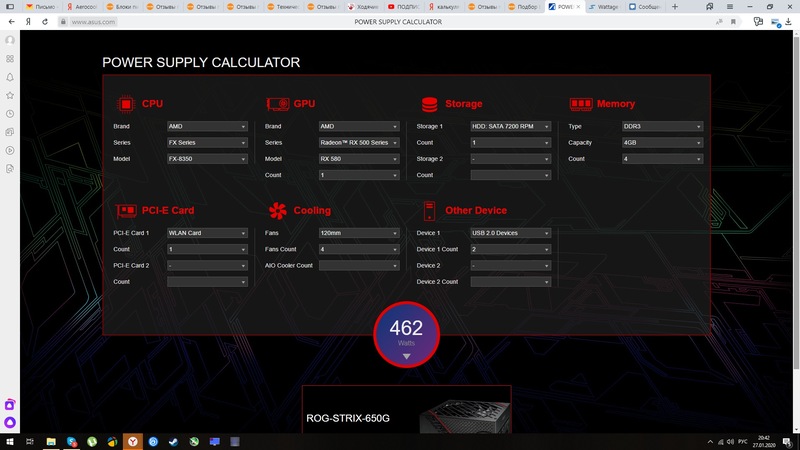Open PCI-E Card 1 dropdown WLAN Card
The width and height of the screenshot is (800, 450).
coord(207,233)
